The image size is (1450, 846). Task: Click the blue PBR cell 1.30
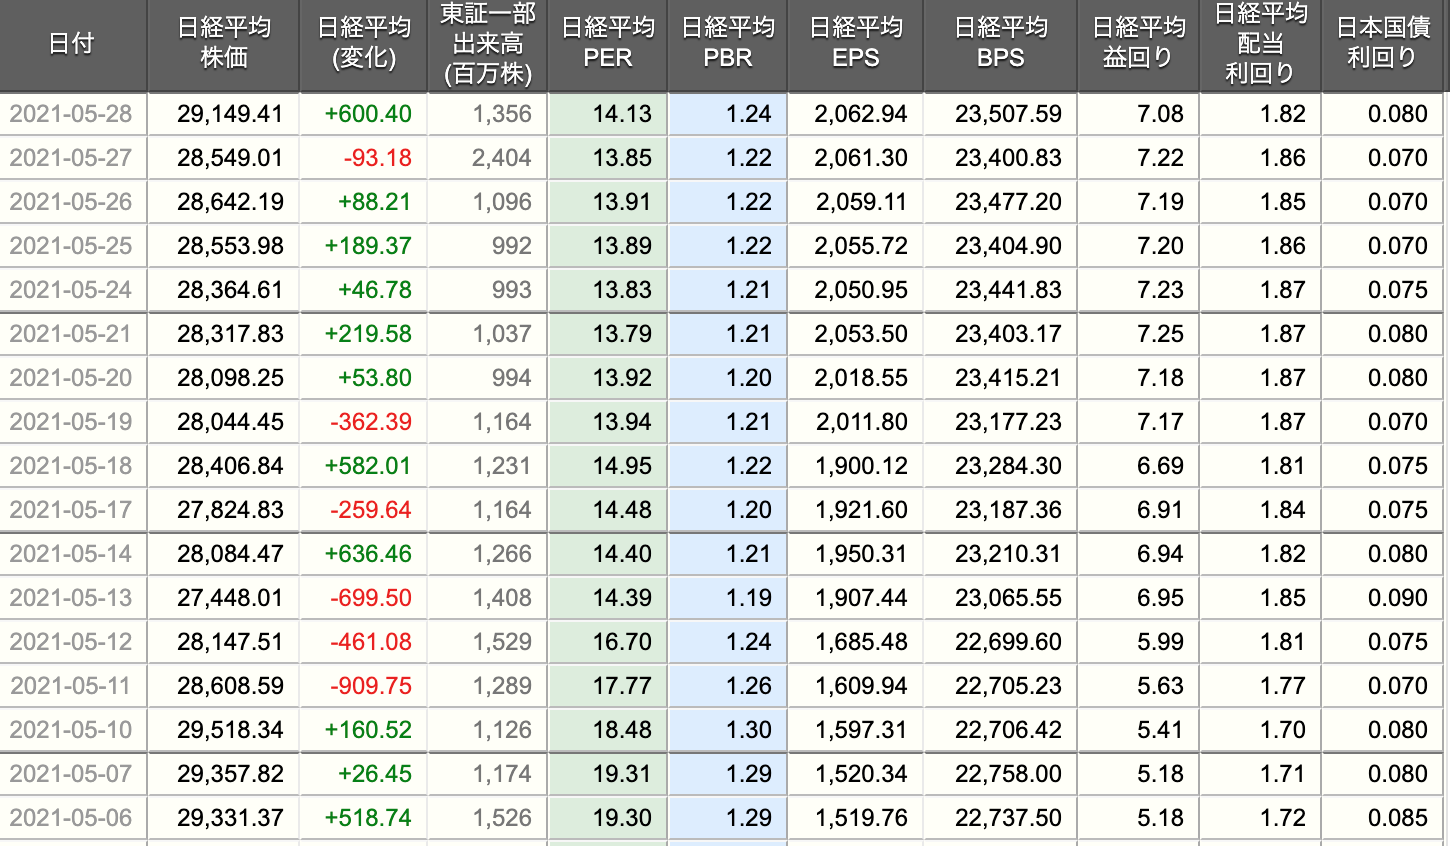tap(748, 730)
